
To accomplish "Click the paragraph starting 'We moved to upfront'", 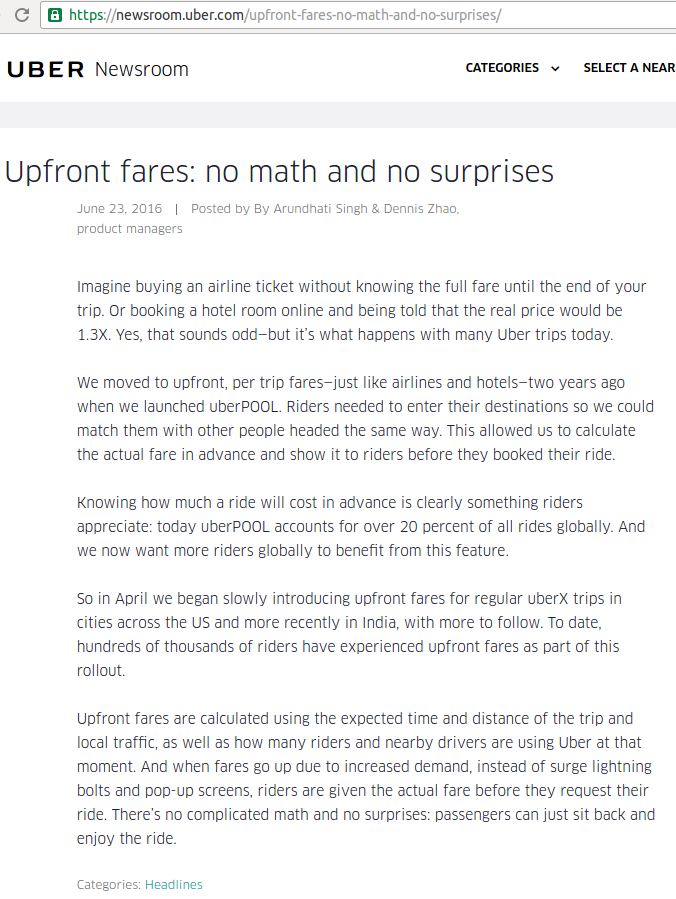I will (x=365, y=419).
